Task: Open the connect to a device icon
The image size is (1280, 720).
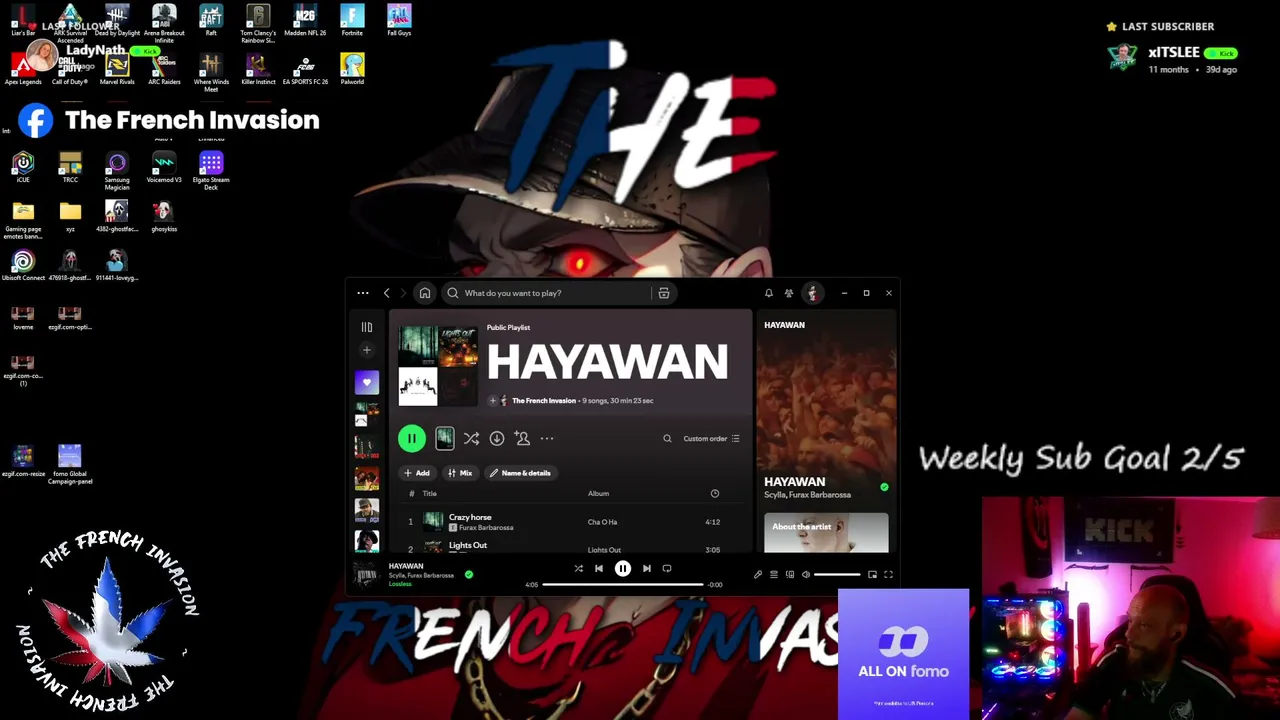Action: click(789, 575)
